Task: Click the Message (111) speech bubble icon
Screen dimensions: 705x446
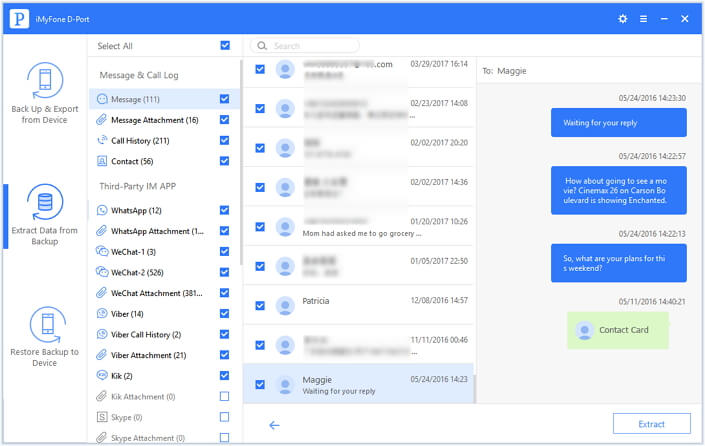Action: (x=103, y=99)
